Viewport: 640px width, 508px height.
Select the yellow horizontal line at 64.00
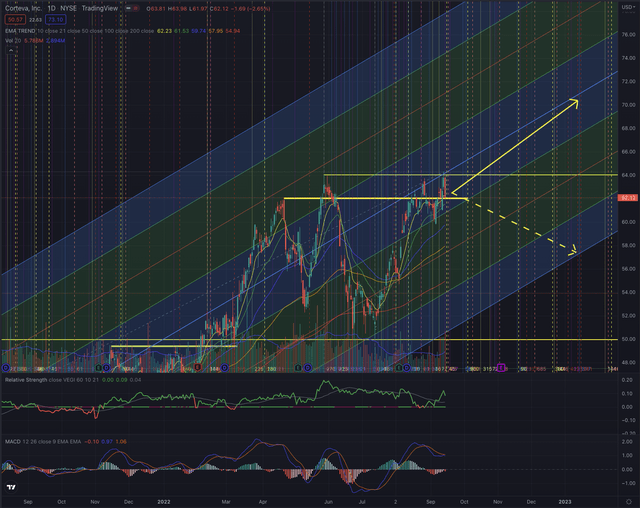click(x=471, y=175)
